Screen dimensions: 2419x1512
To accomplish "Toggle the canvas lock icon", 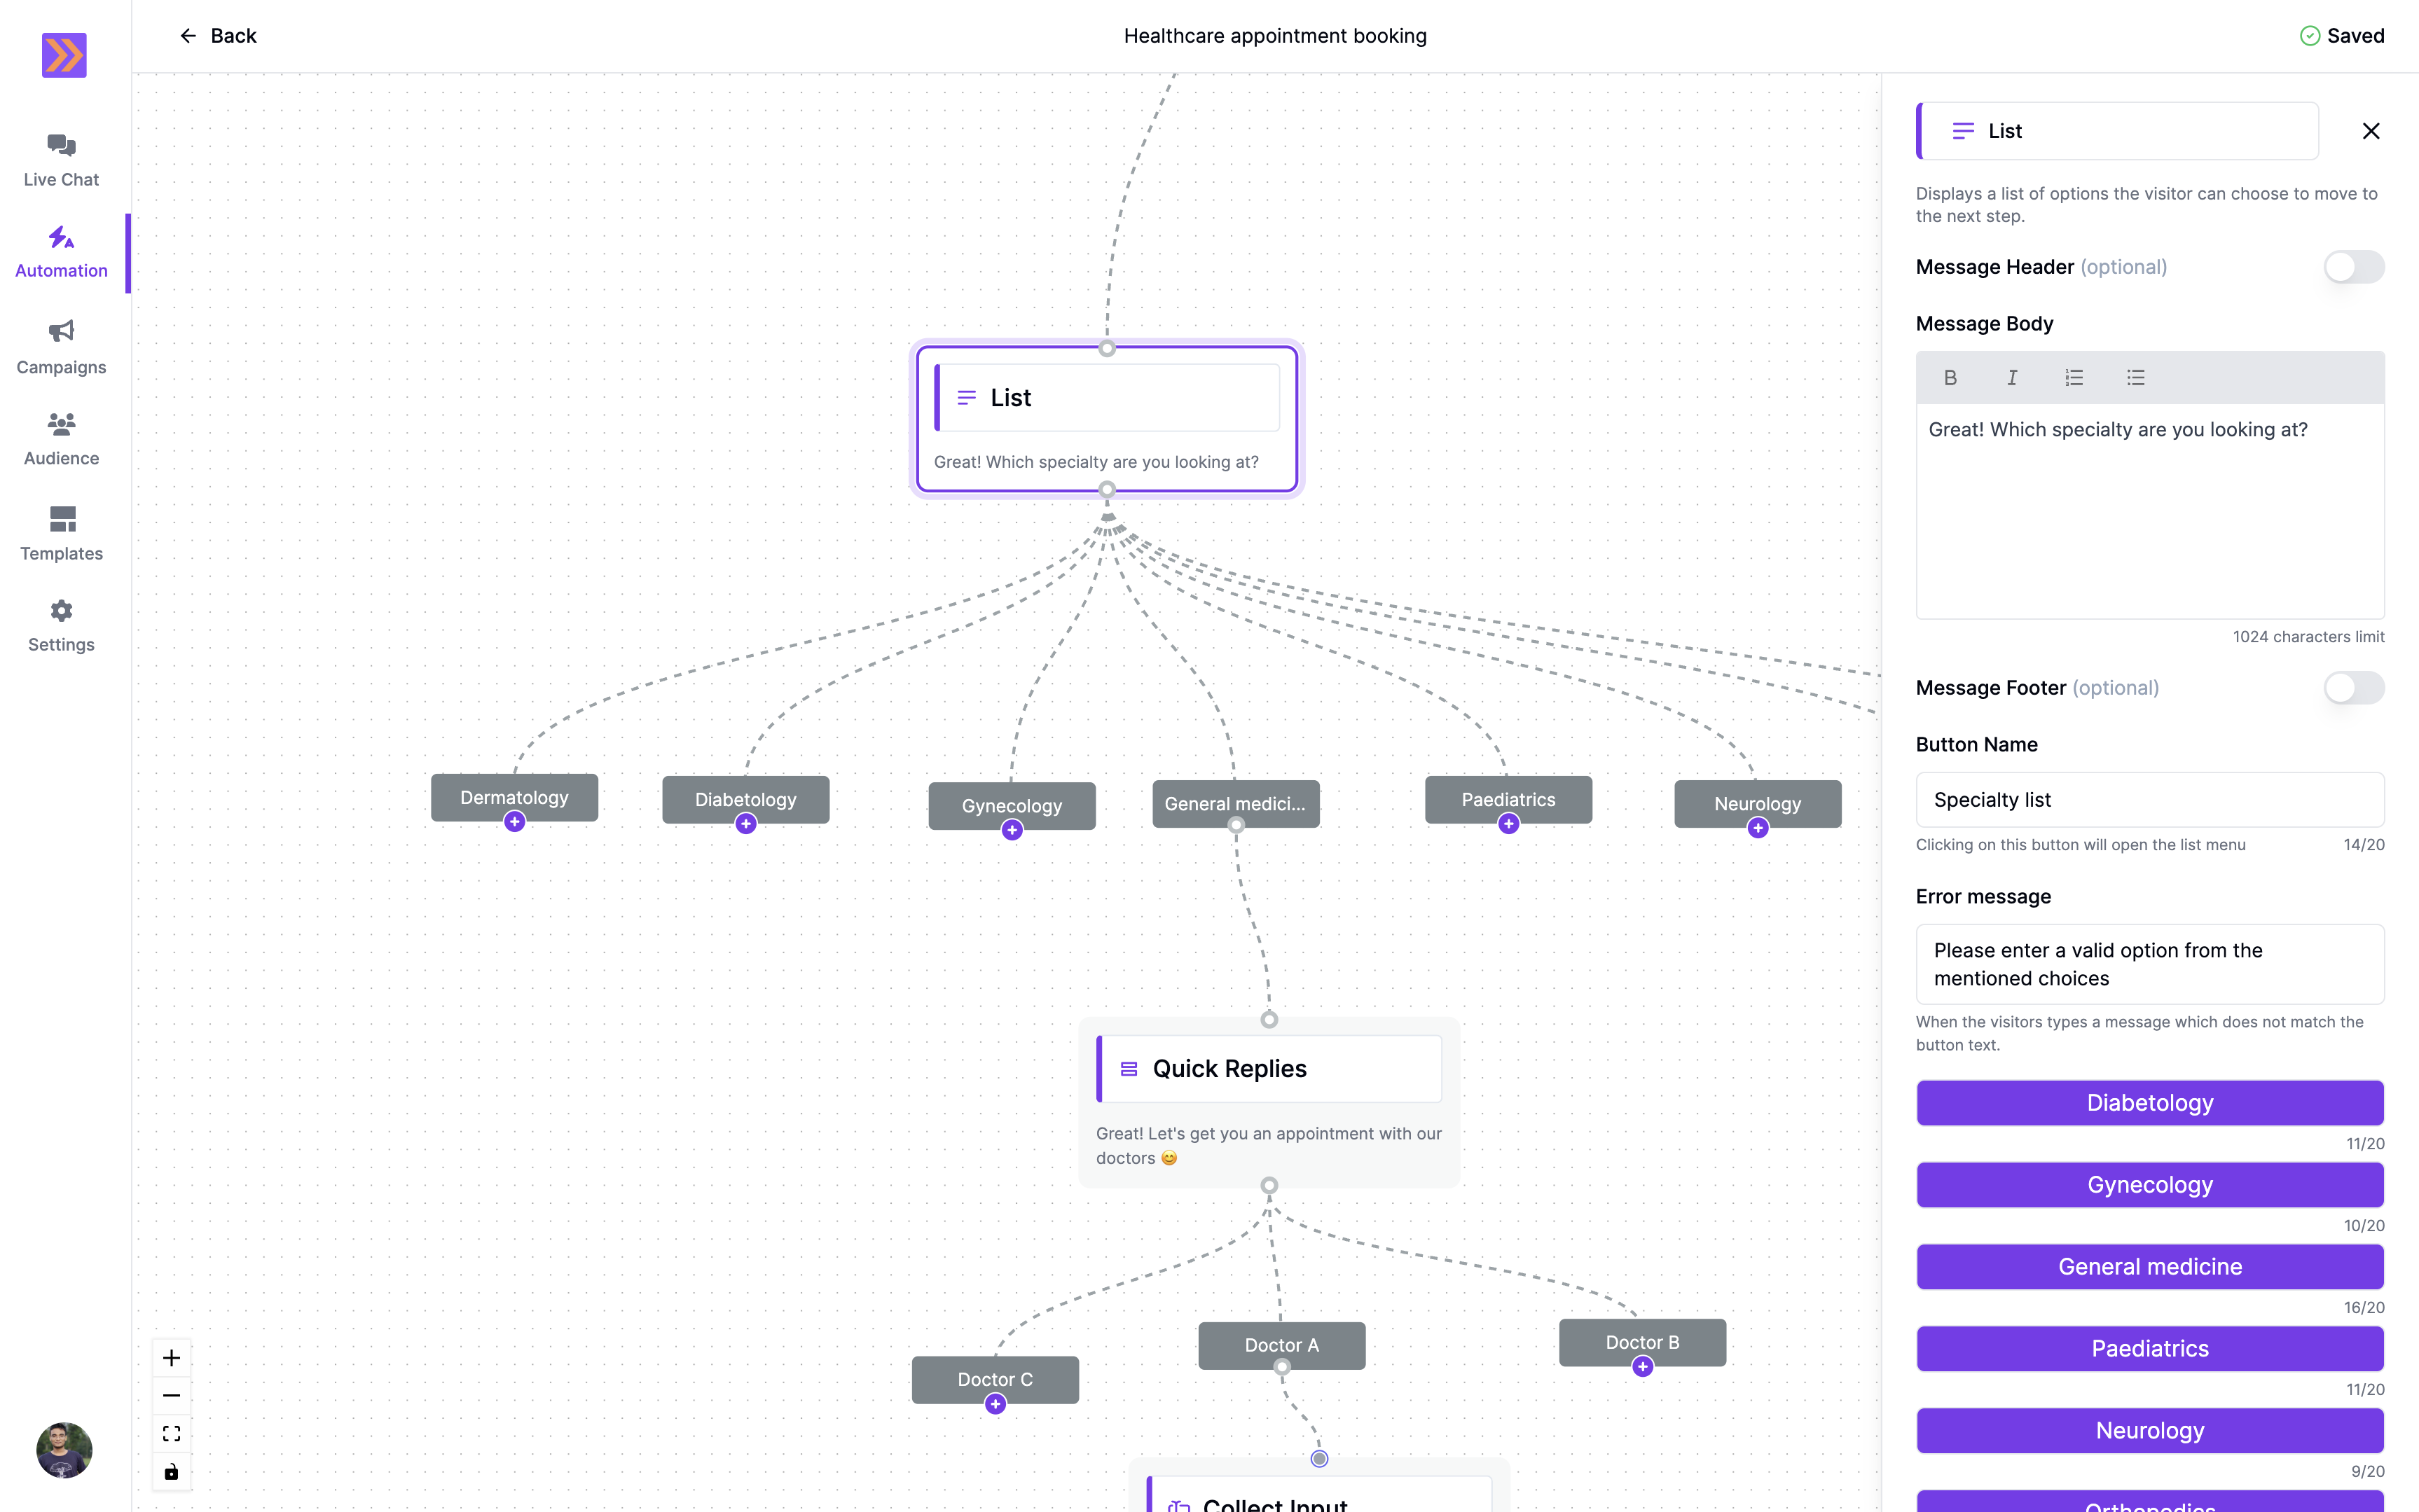I will (171, 1471).
